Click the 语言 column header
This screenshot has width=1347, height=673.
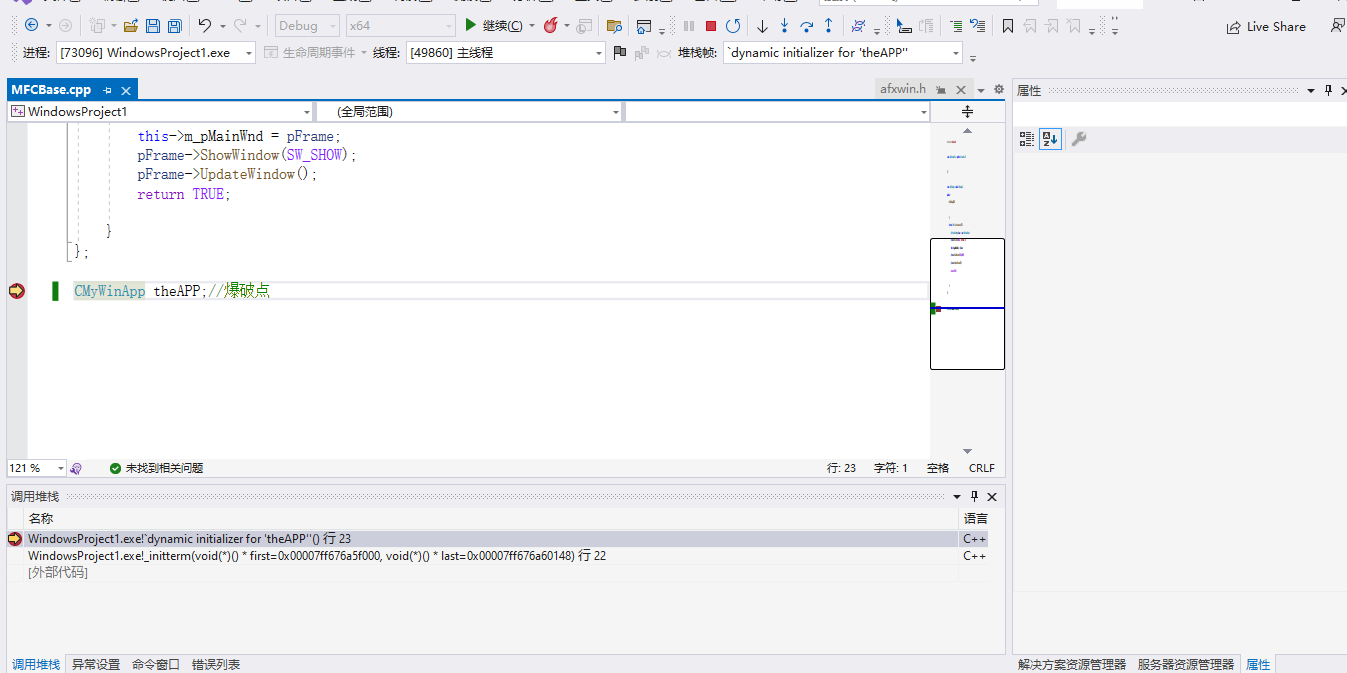(975, 518)
